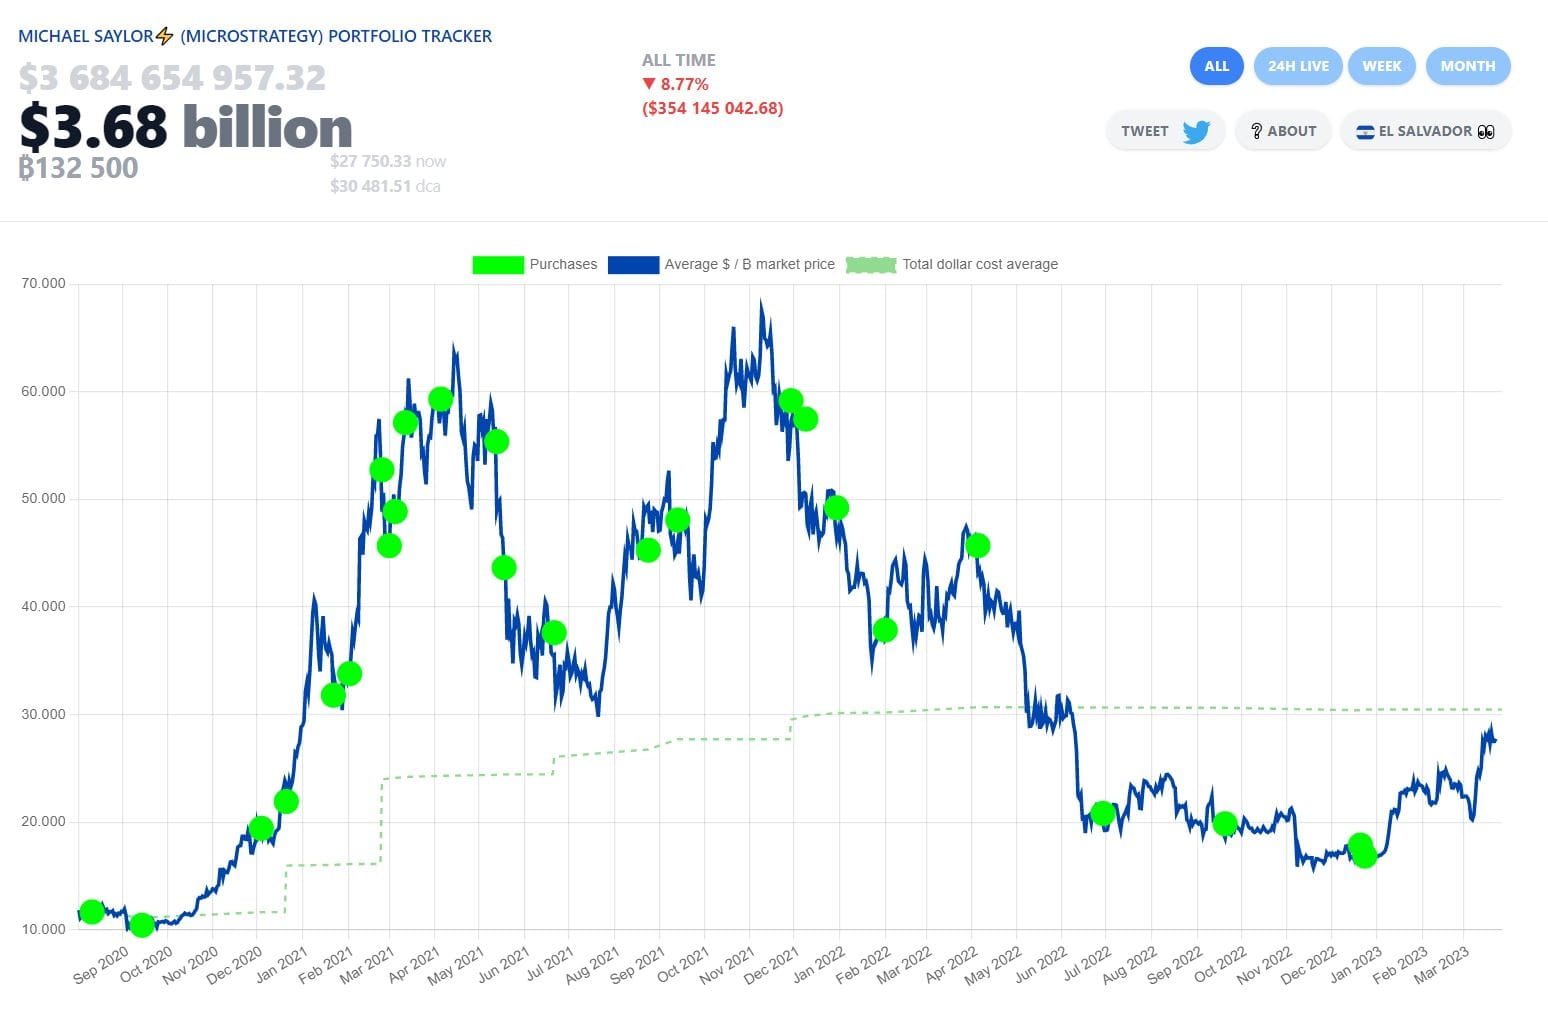Click the question-mark ear icon on ABOUT
The width and height of the screenshot is (1548, 1023).
1256,130
